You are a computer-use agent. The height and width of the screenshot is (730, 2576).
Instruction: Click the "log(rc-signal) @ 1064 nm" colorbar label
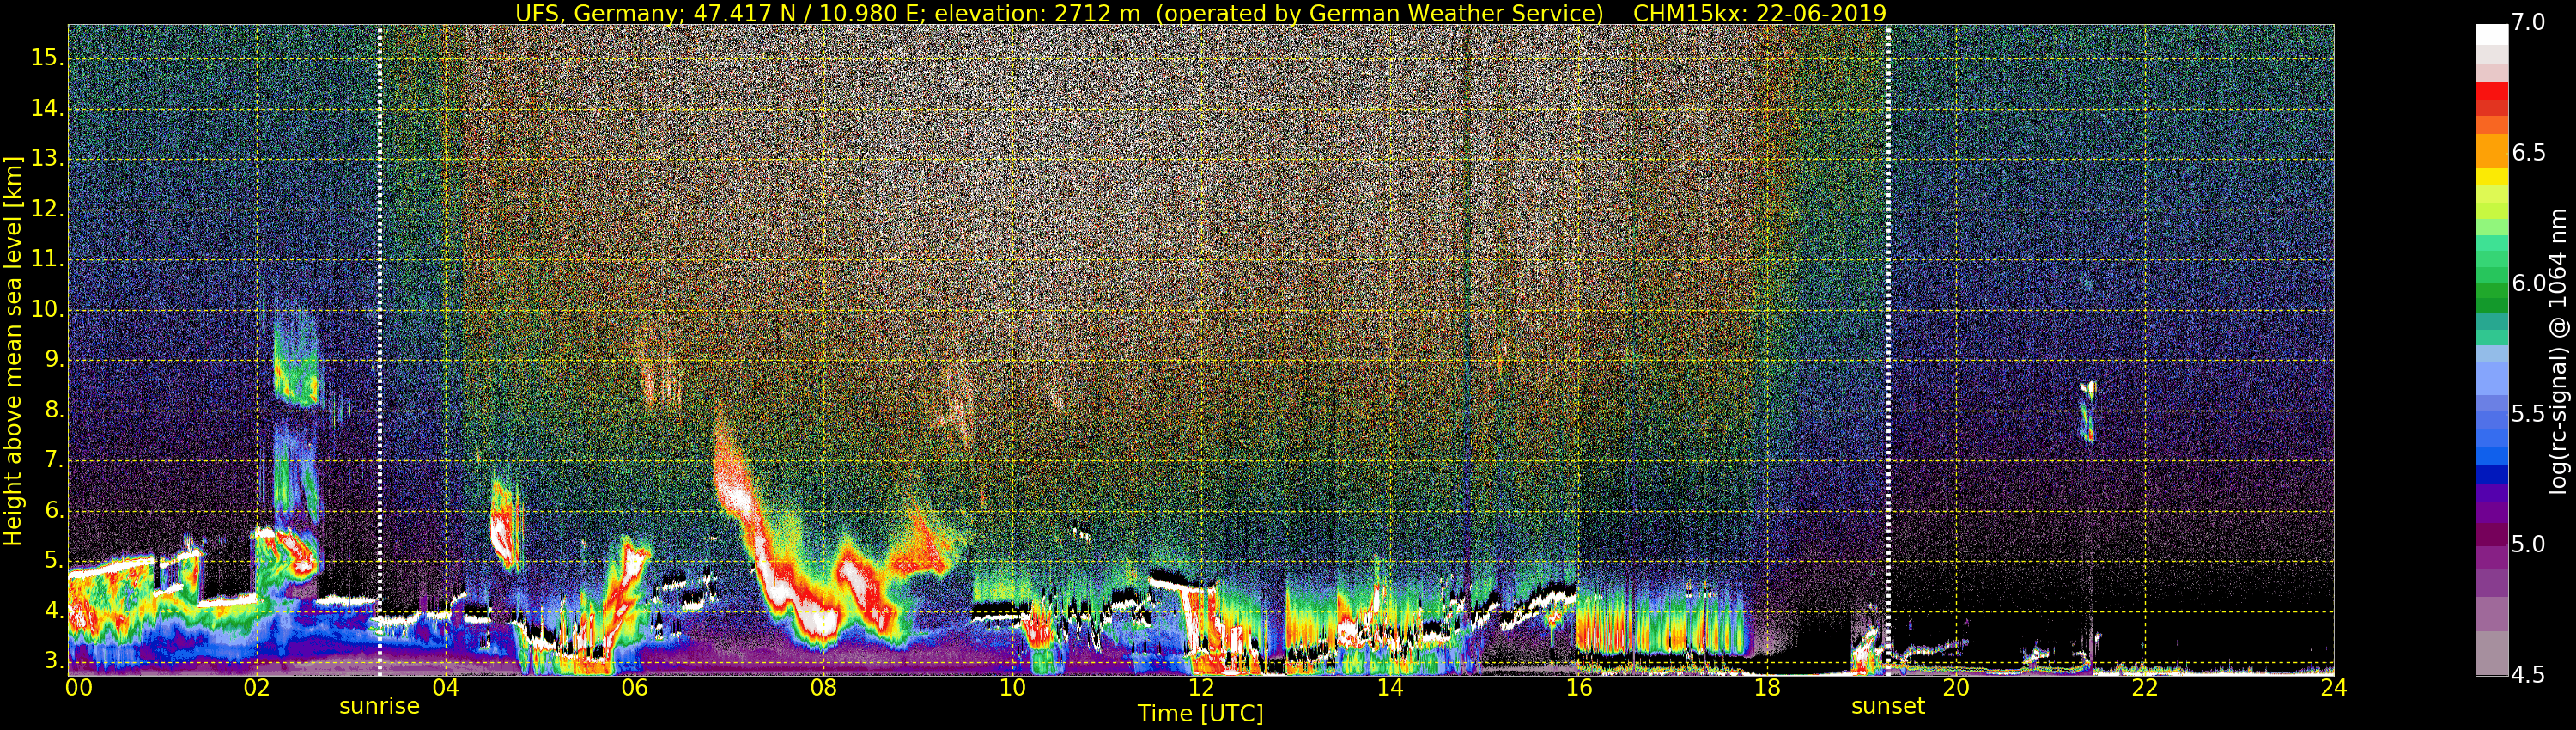[2557, 351]
